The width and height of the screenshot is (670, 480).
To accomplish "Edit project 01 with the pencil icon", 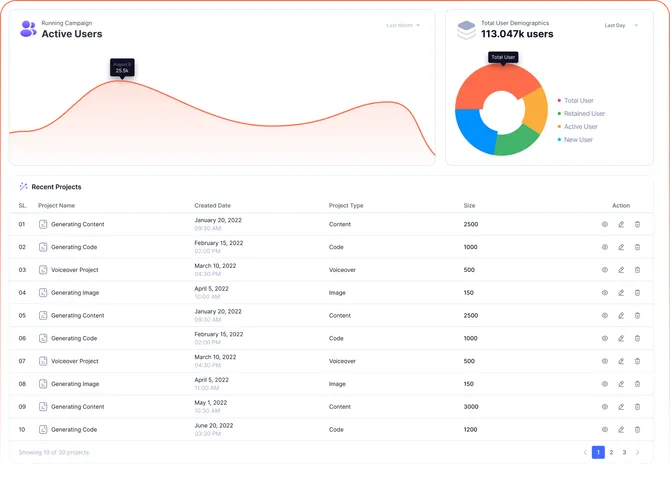I will 621,224.
